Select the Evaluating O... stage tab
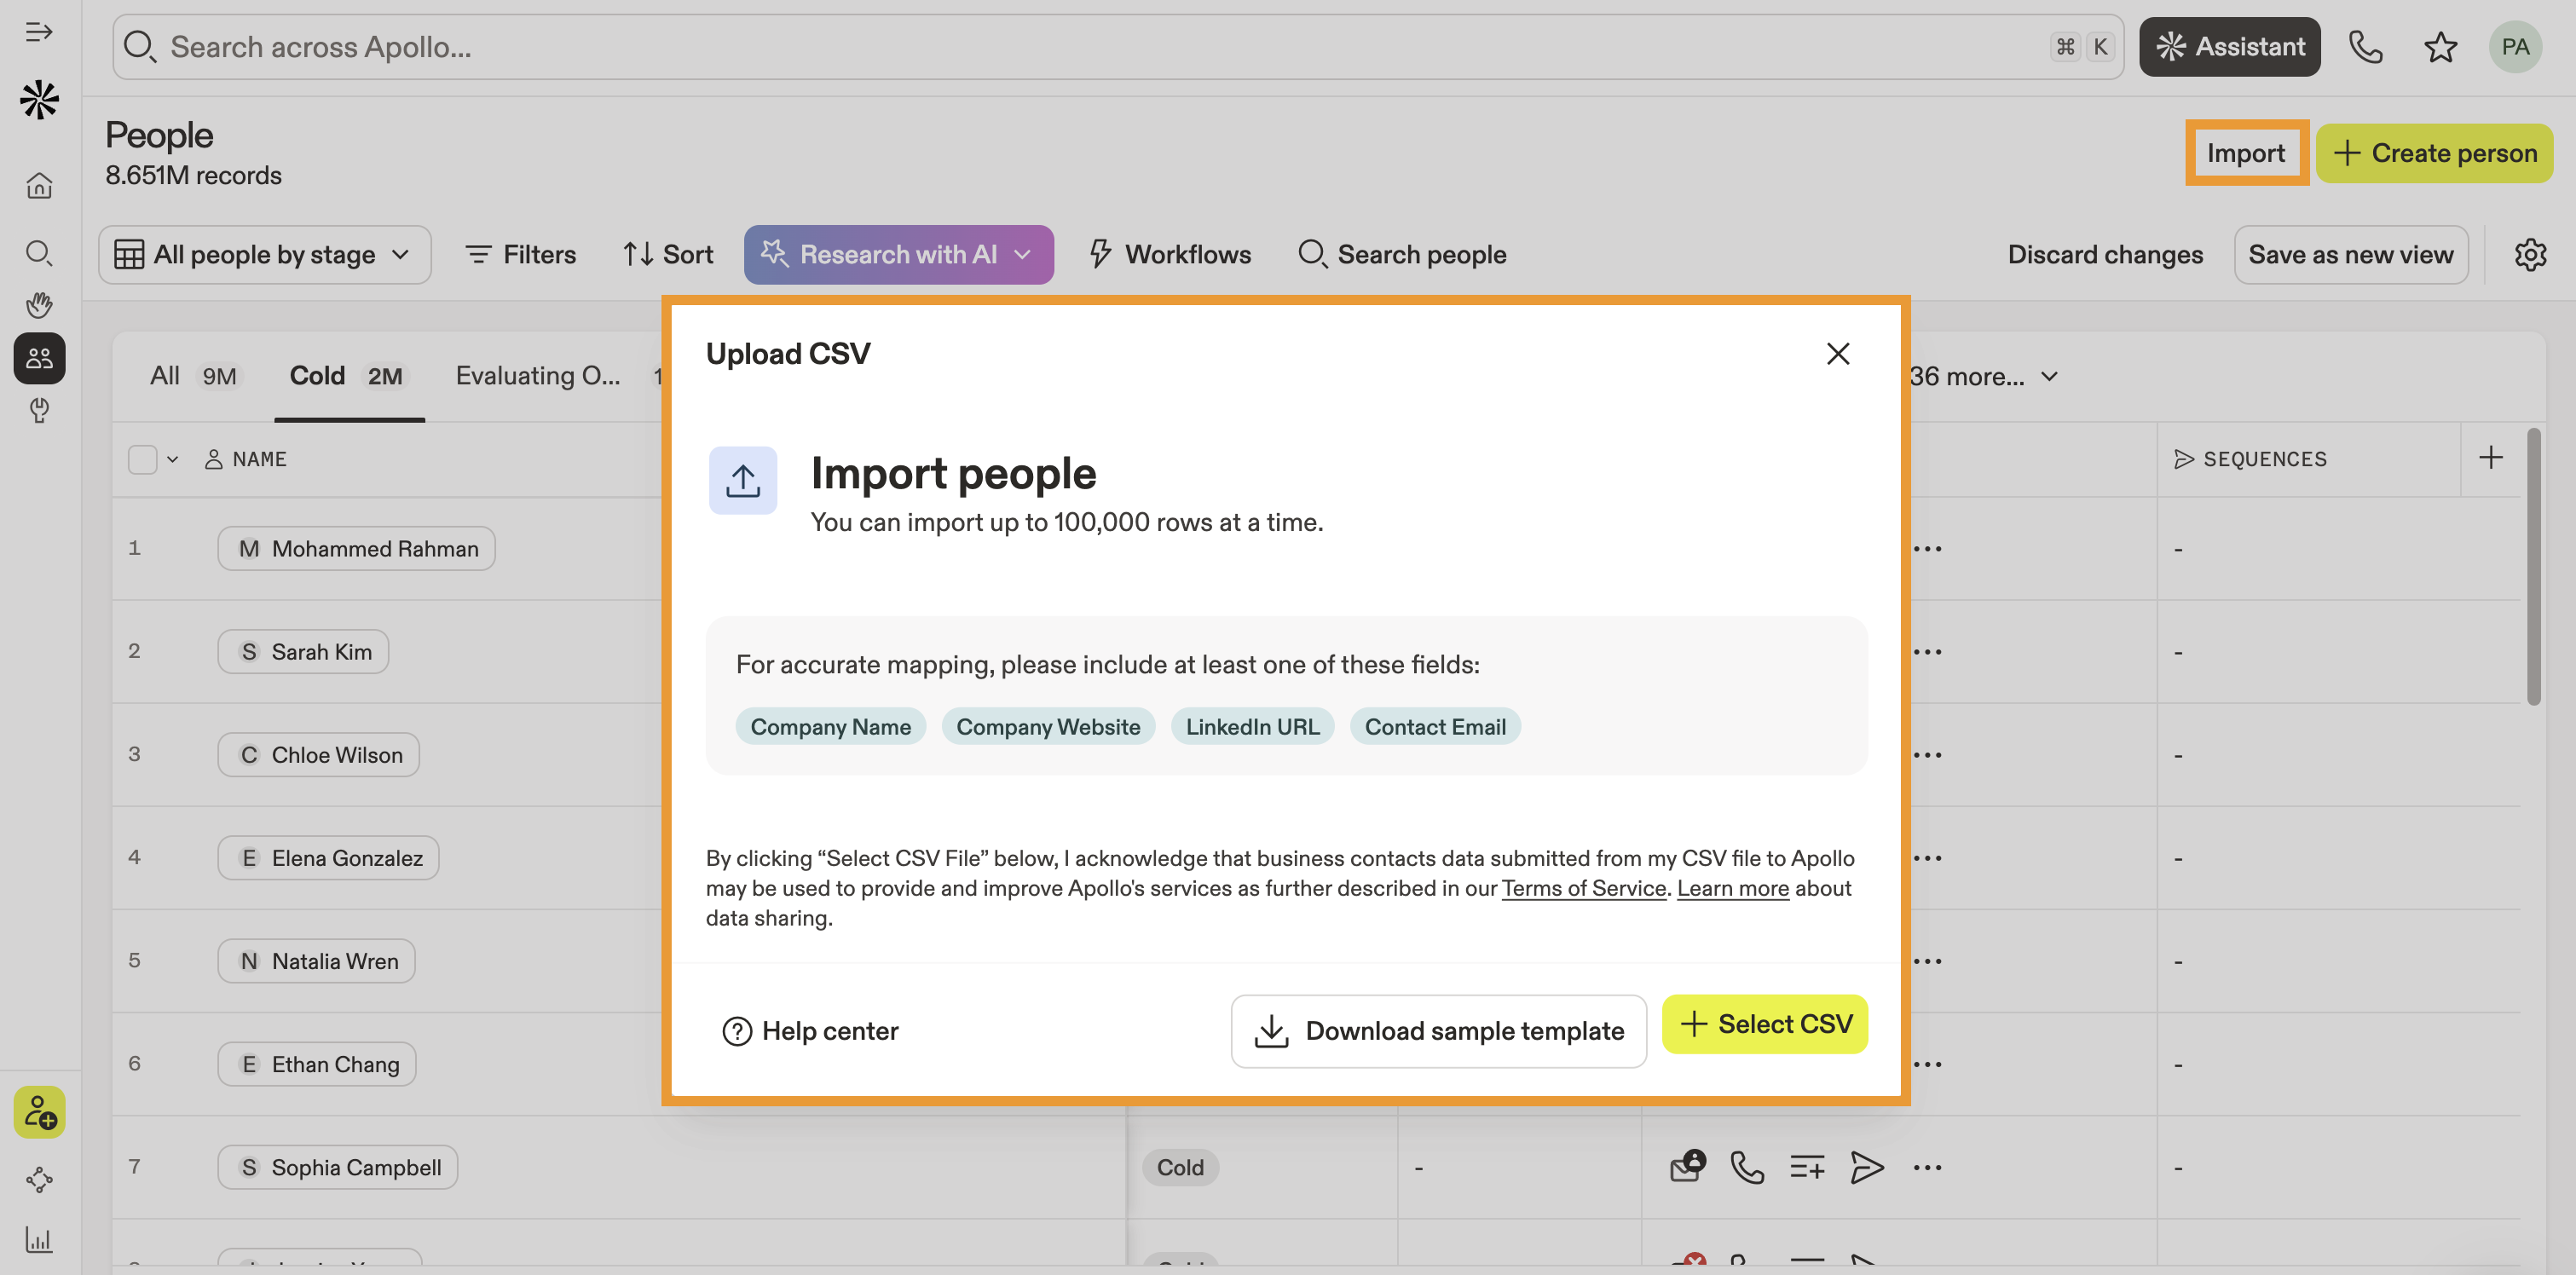 pyautogui.click(x=538, y=376)
